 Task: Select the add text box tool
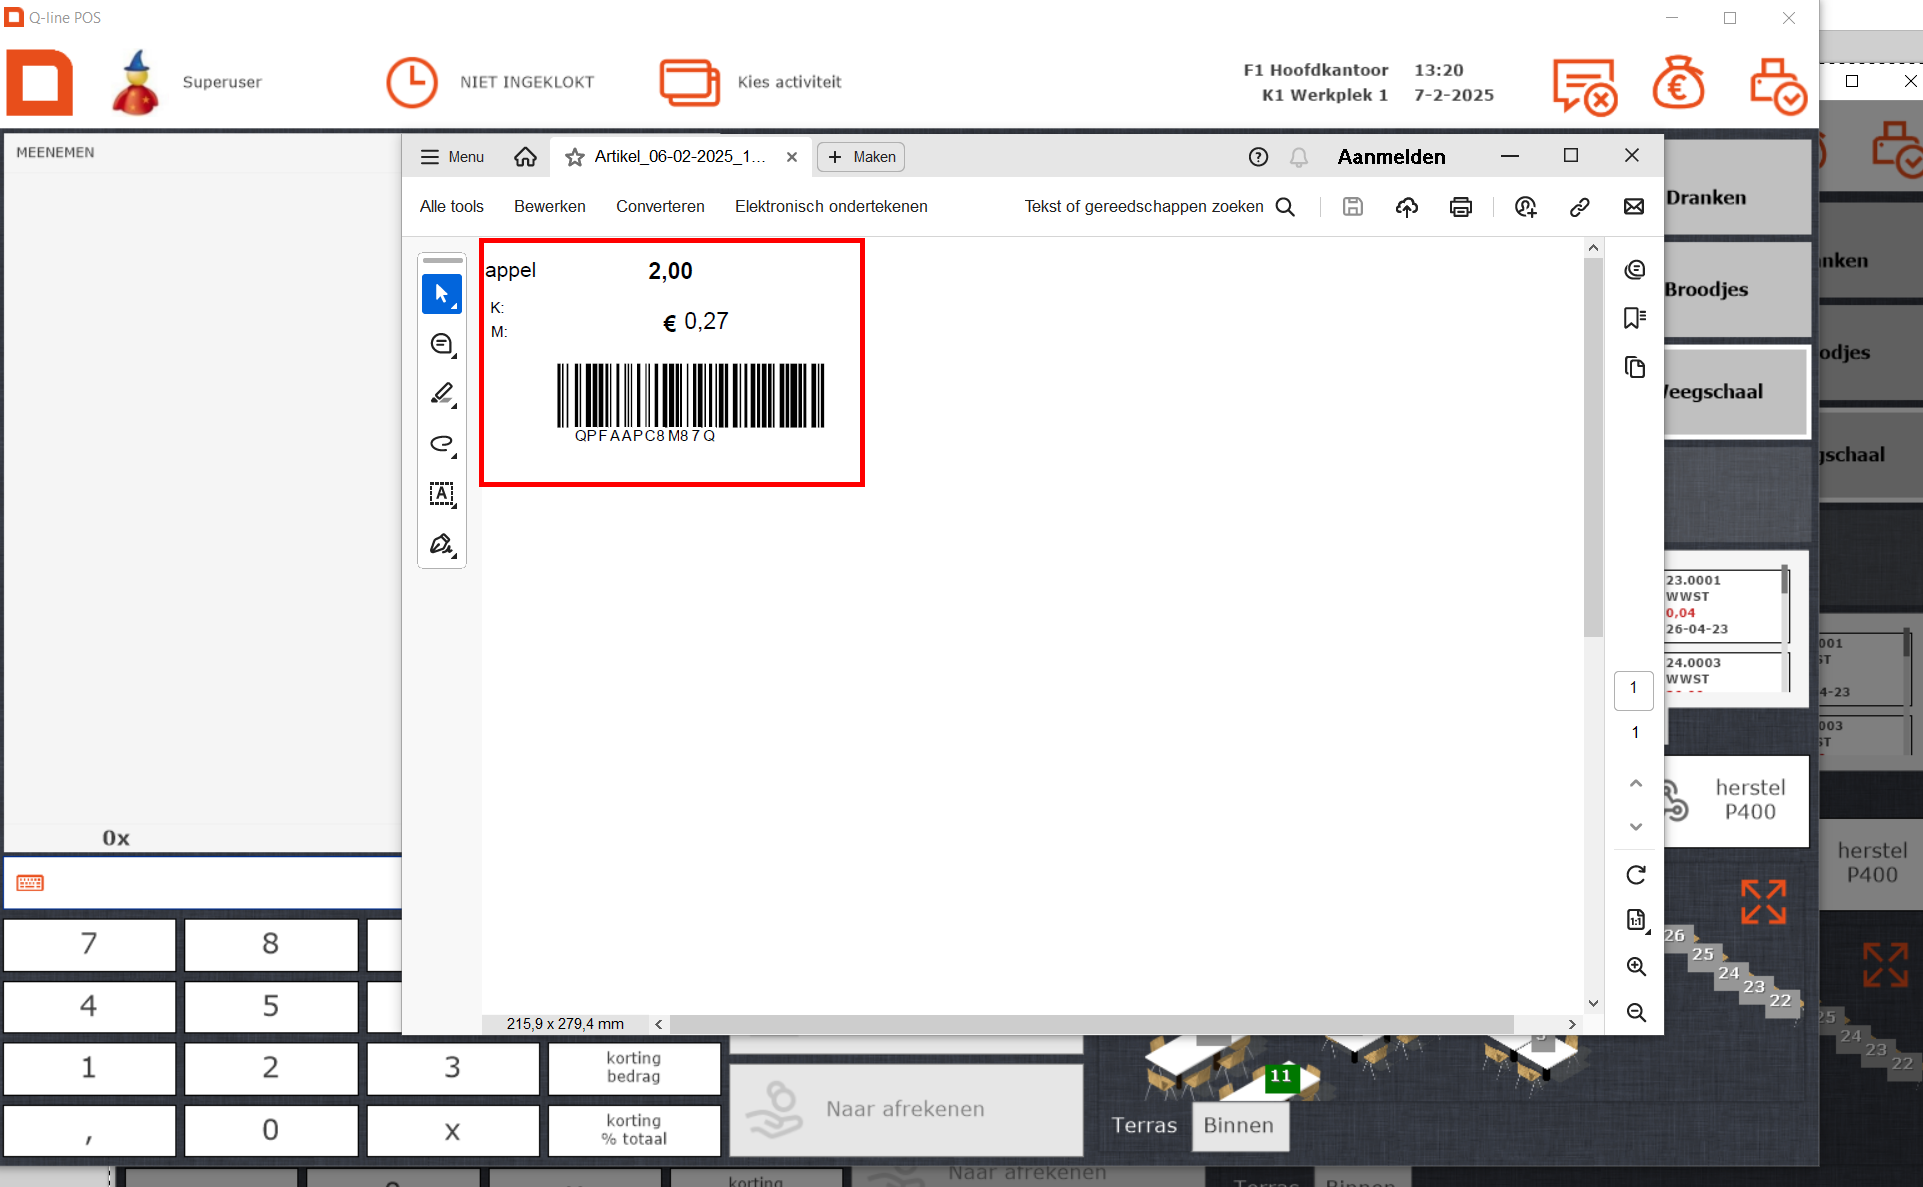[441, 494]
